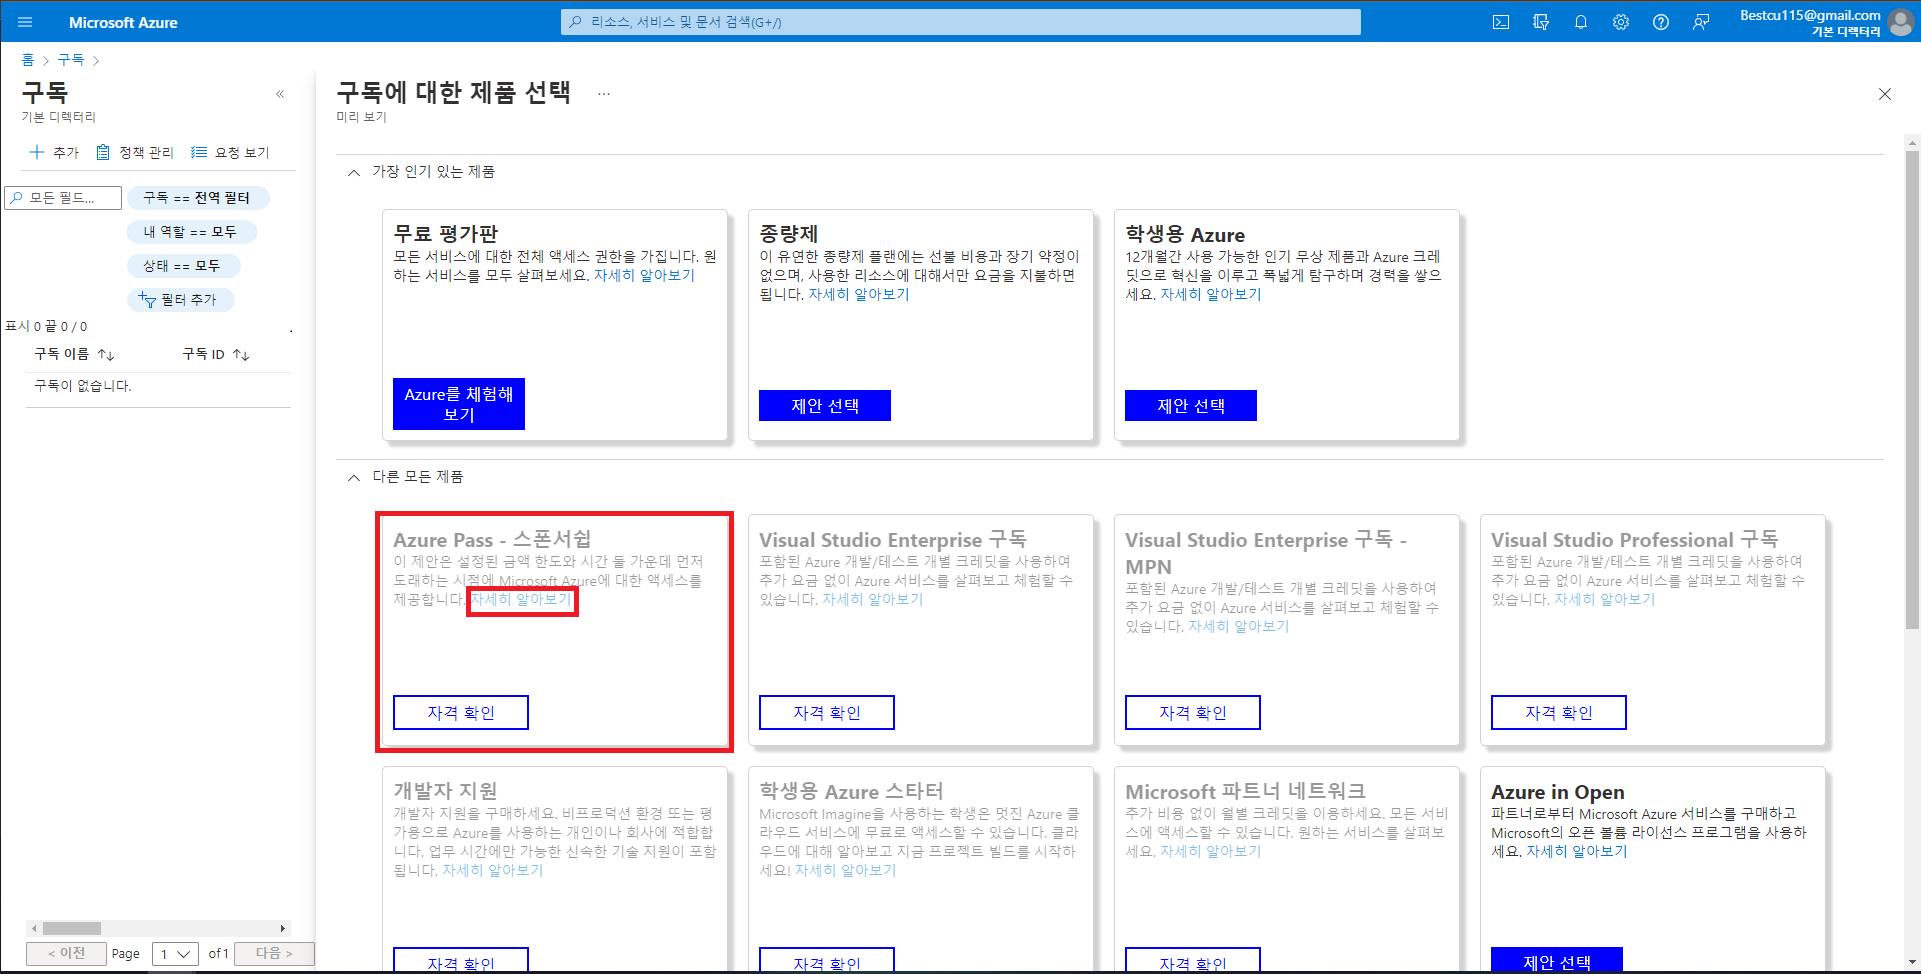Open the help question mark icon

(x=1661, y=22)
